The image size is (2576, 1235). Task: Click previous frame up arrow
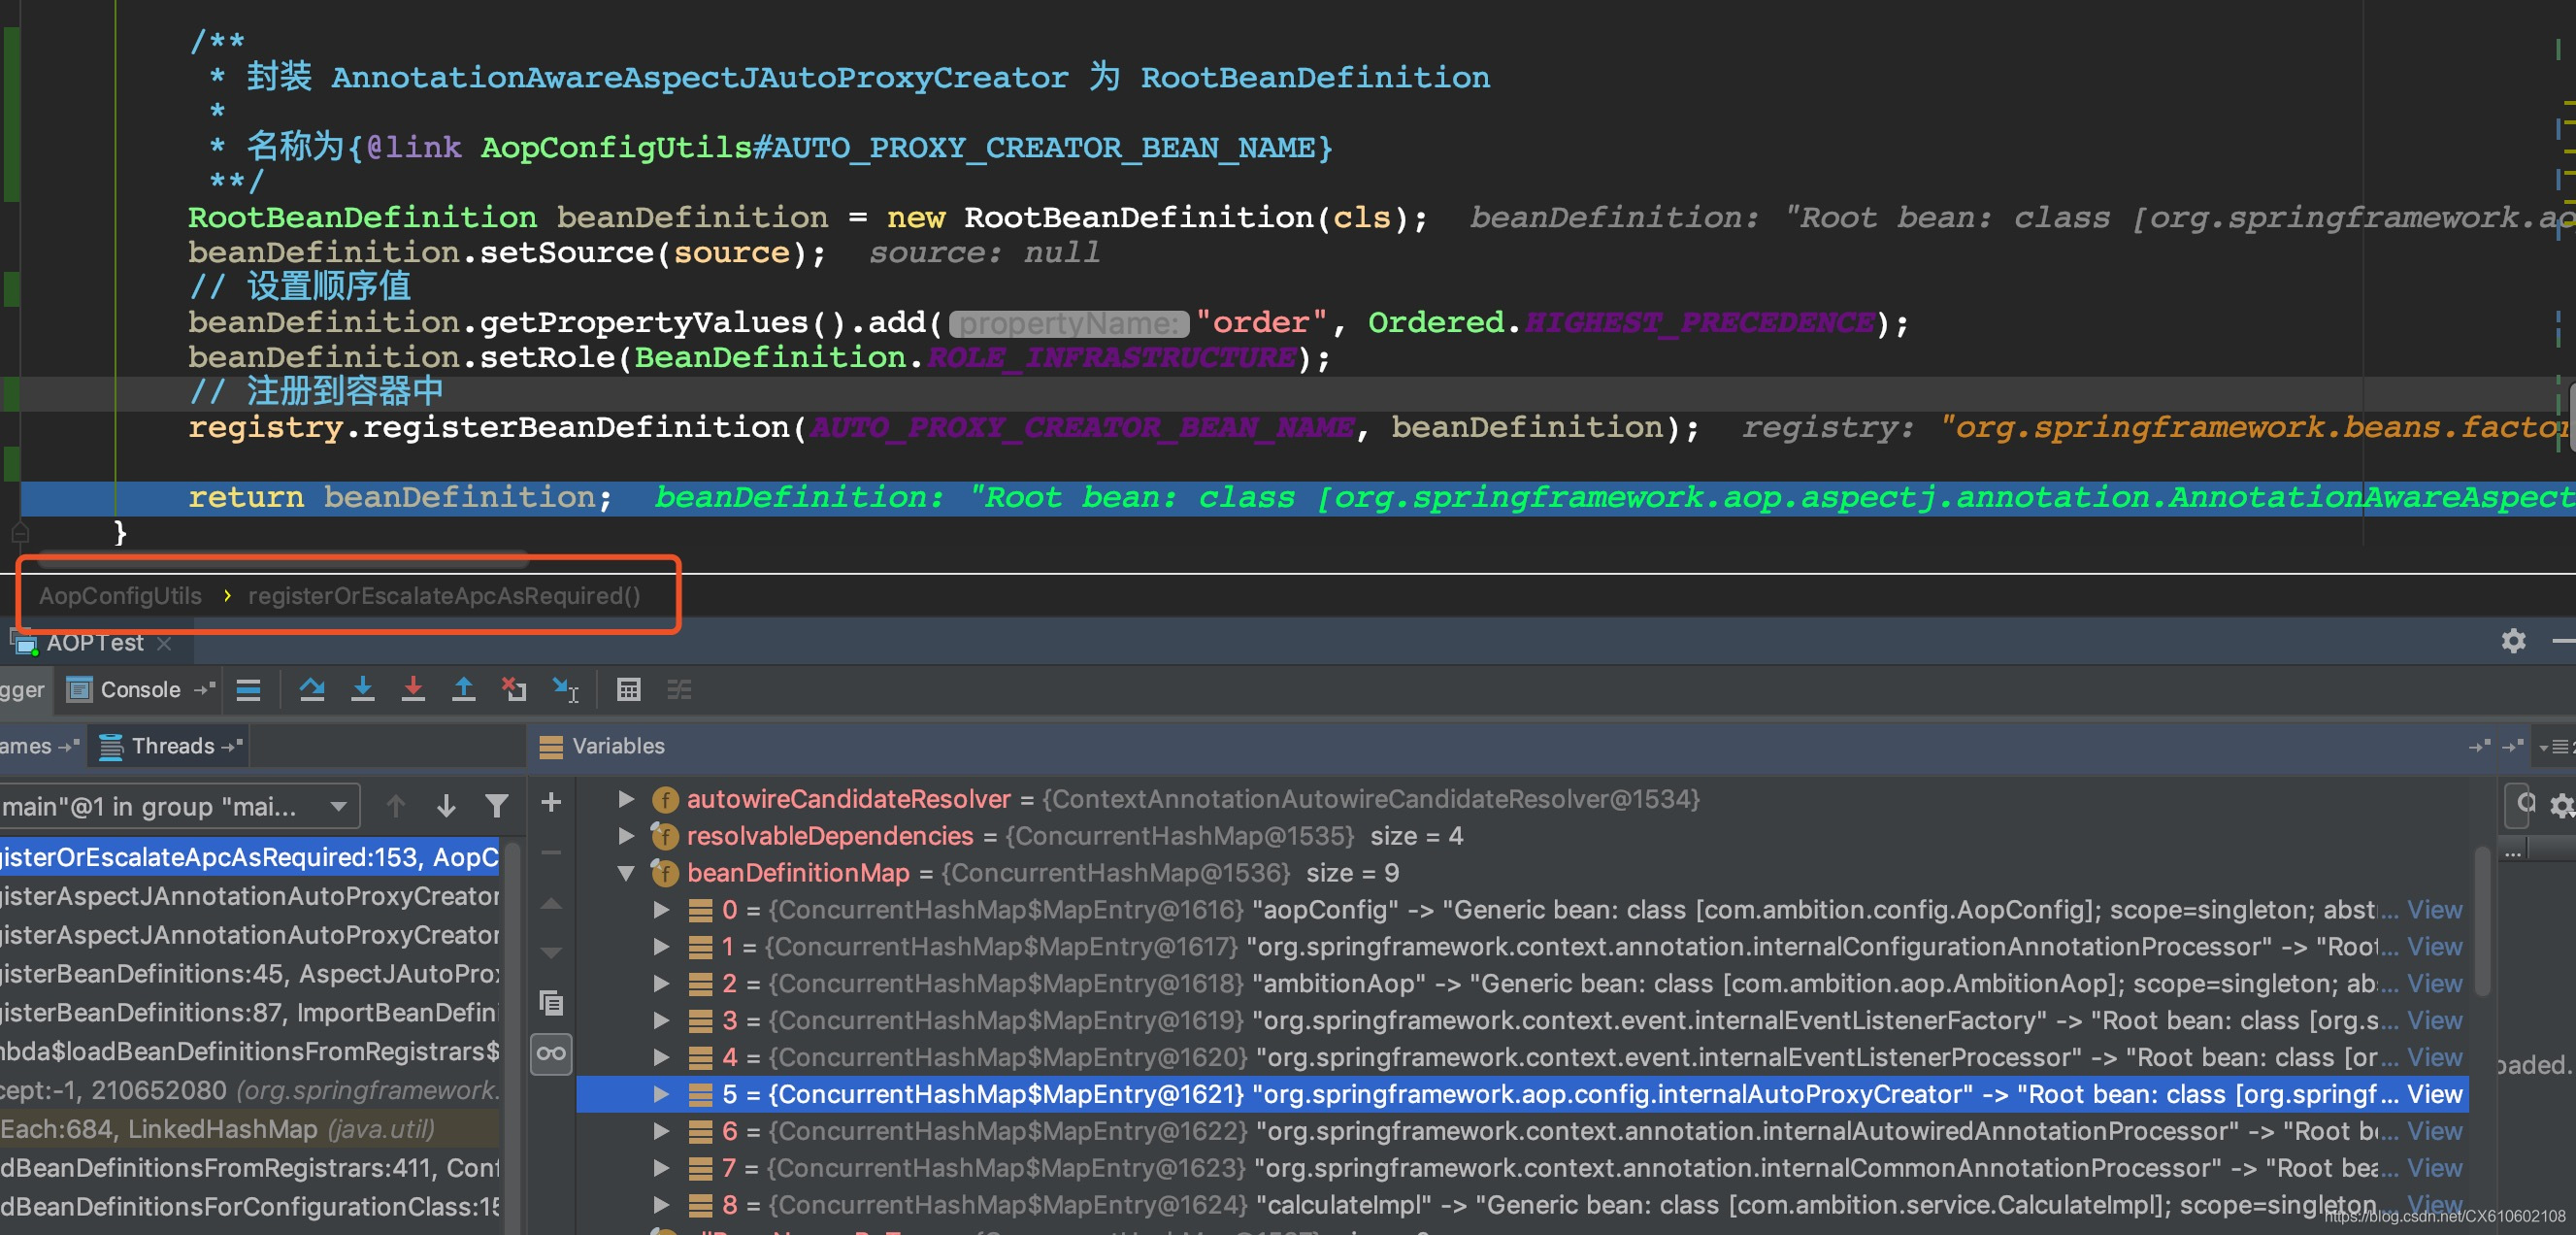coord(396,806)
